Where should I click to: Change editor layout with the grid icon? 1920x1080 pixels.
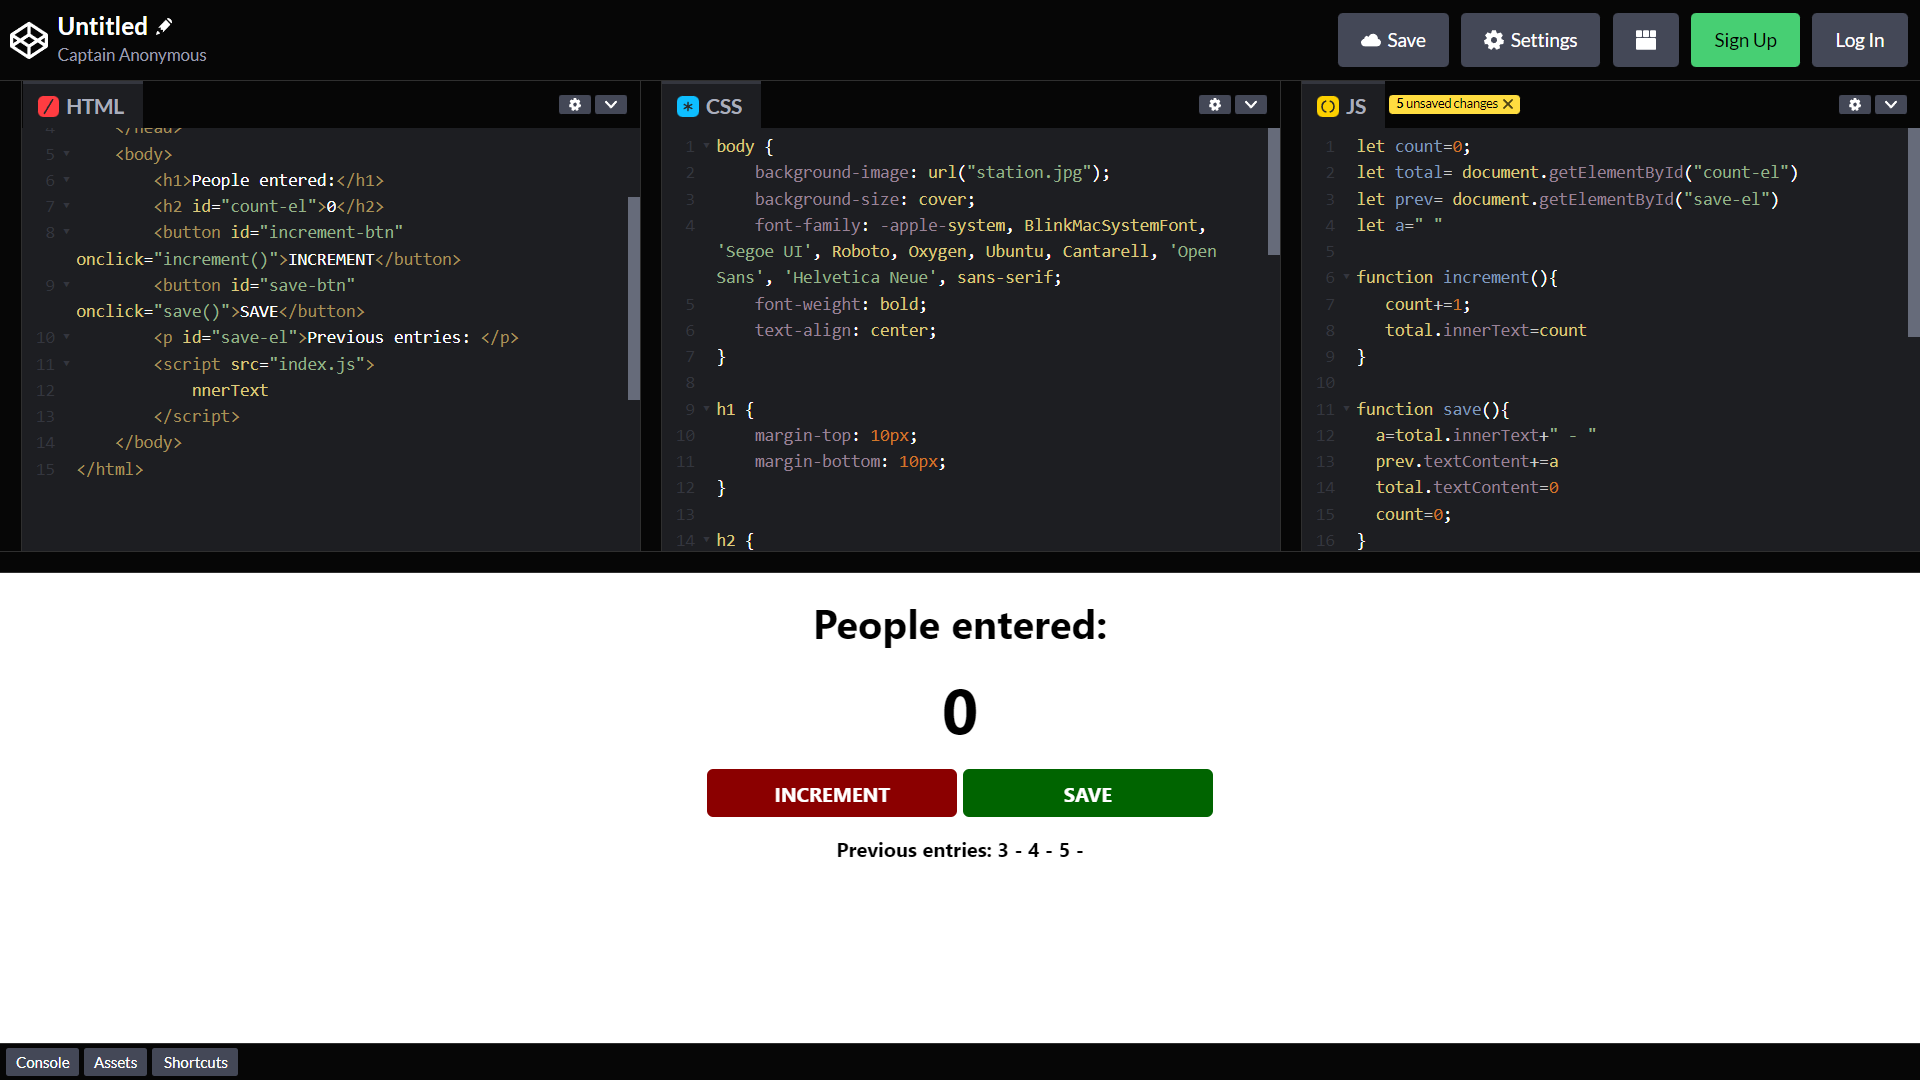(x=1644, y=40)
